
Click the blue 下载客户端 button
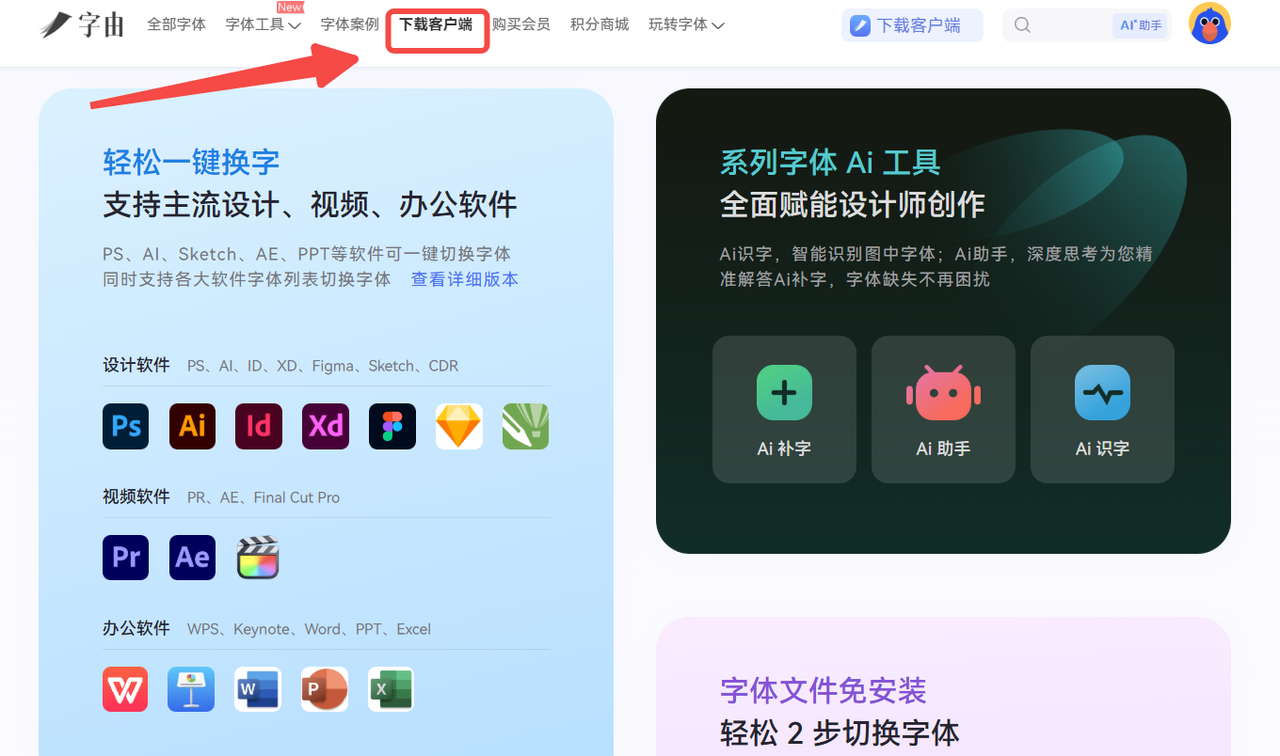click(912, 25)
